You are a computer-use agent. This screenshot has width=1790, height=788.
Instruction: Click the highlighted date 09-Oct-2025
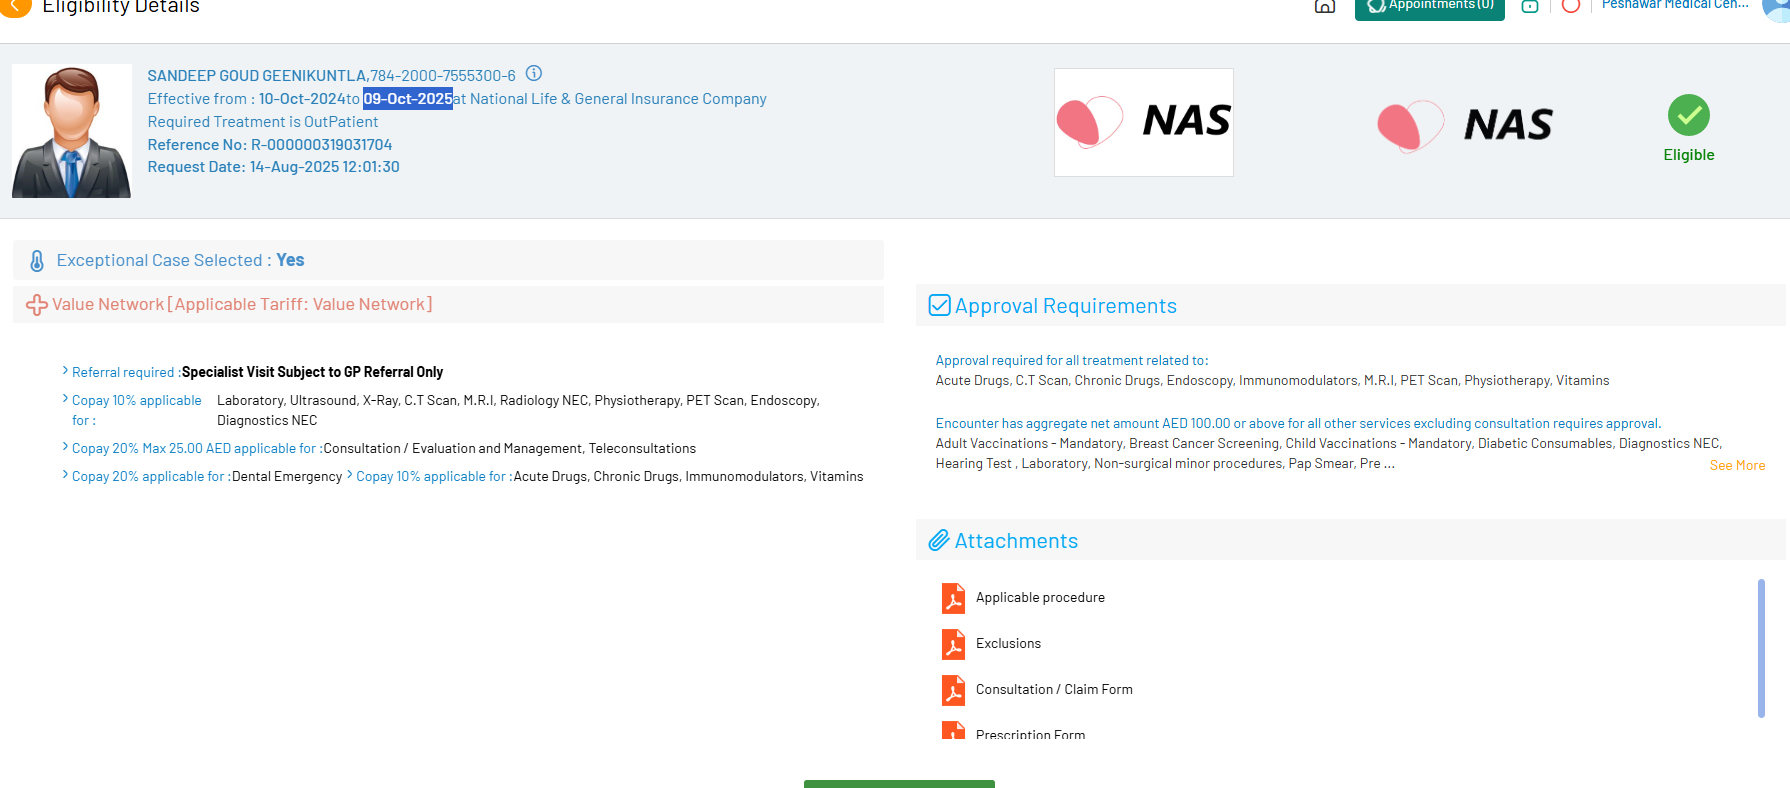408,99
